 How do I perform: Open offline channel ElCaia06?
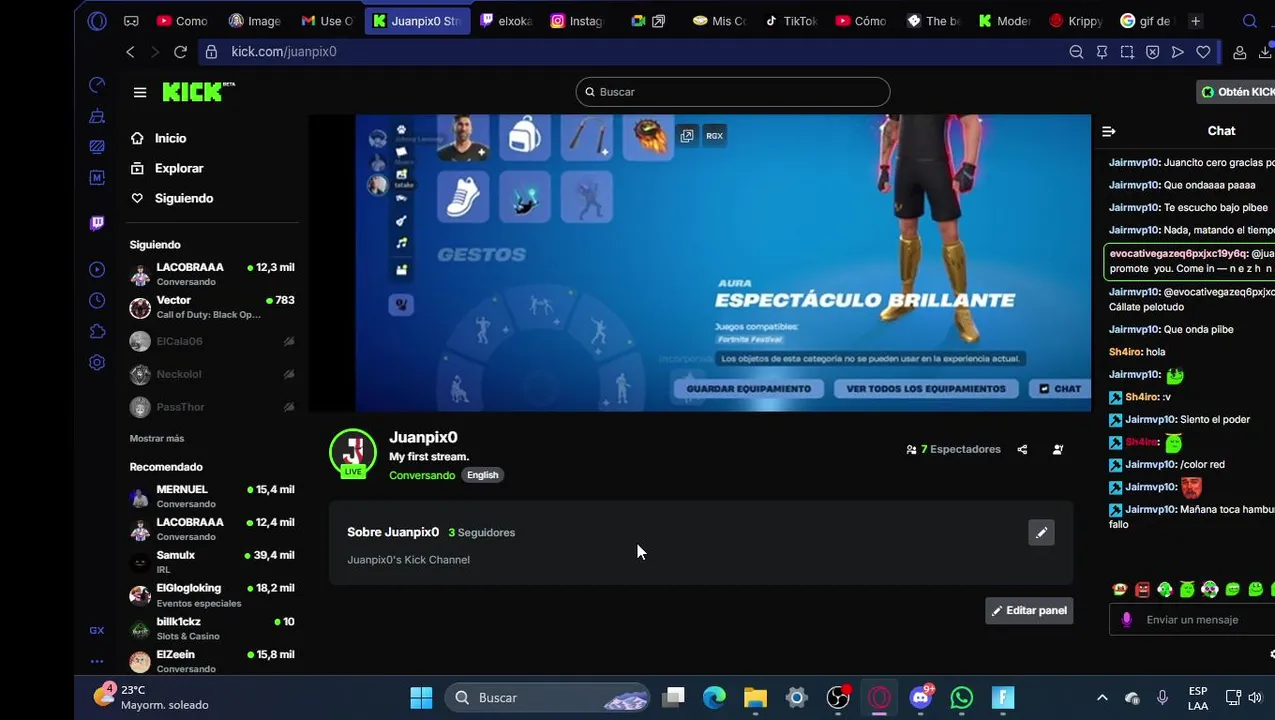212,341
